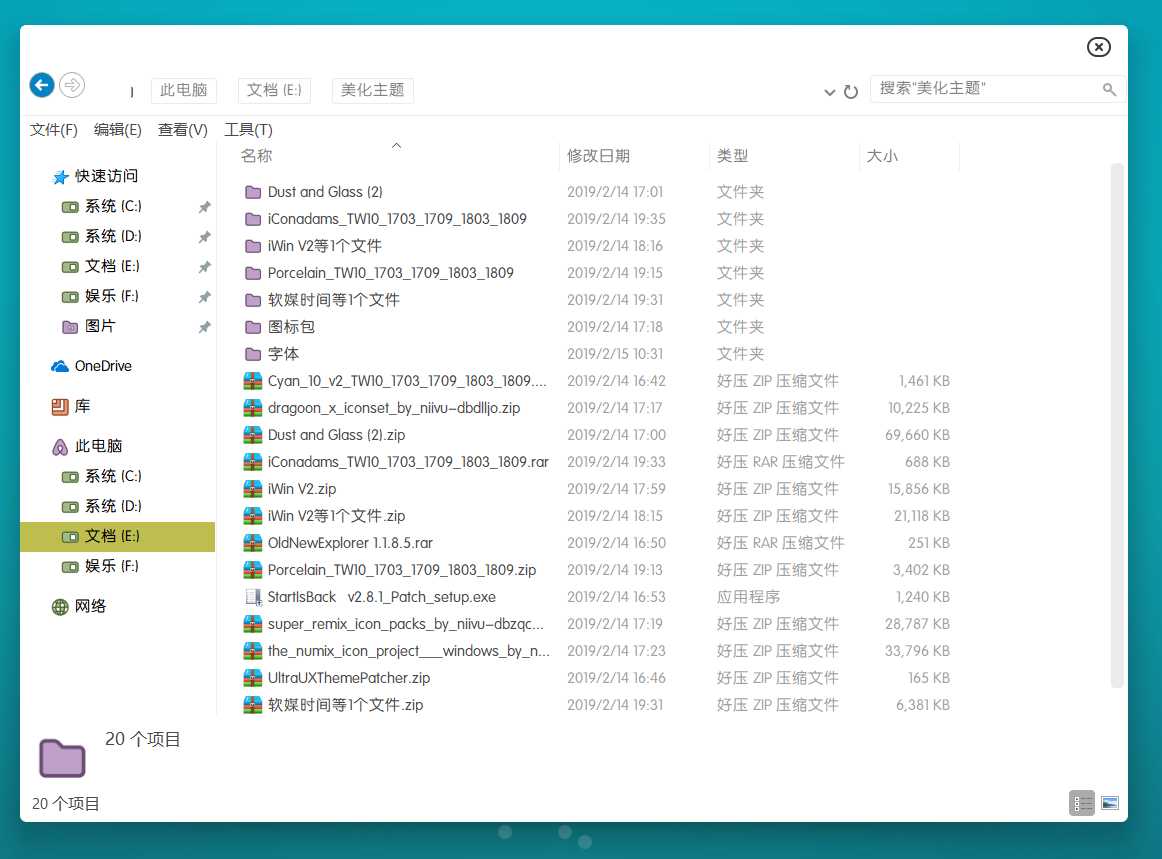Click the OneDrive cloud icon
Viewport: 1162px width, 859px height.
click(60, 366)
